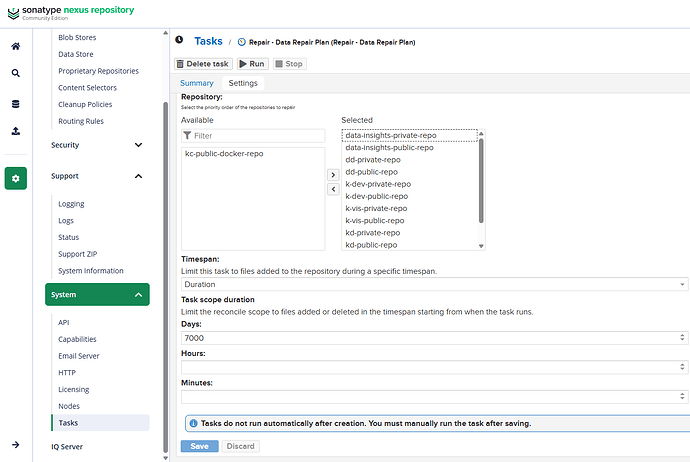
Task: Select kc-public-docker-repo in Available list
Action: click(x=224, y=154)
